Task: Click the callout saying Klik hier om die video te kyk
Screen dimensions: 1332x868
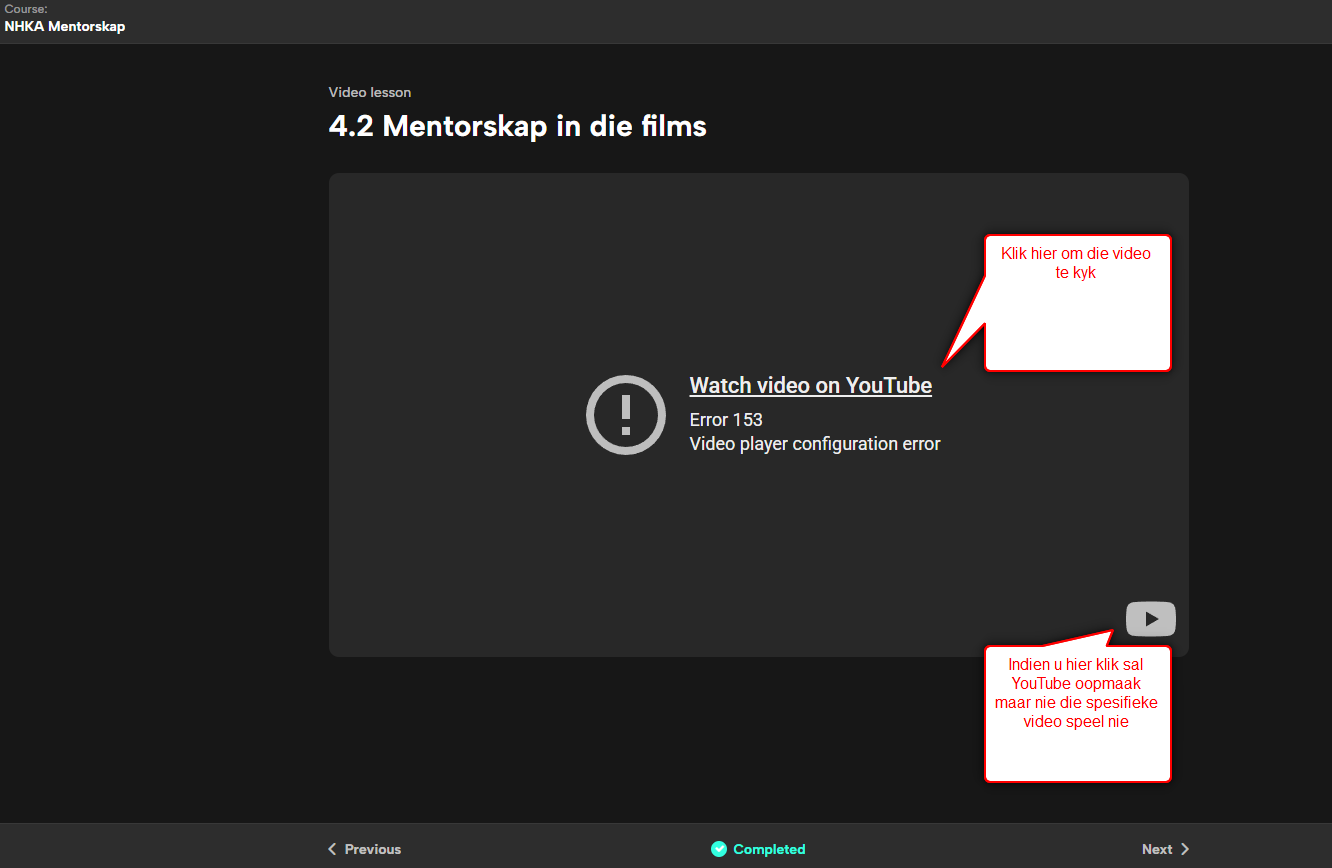Action: [x=1076, y=300]
